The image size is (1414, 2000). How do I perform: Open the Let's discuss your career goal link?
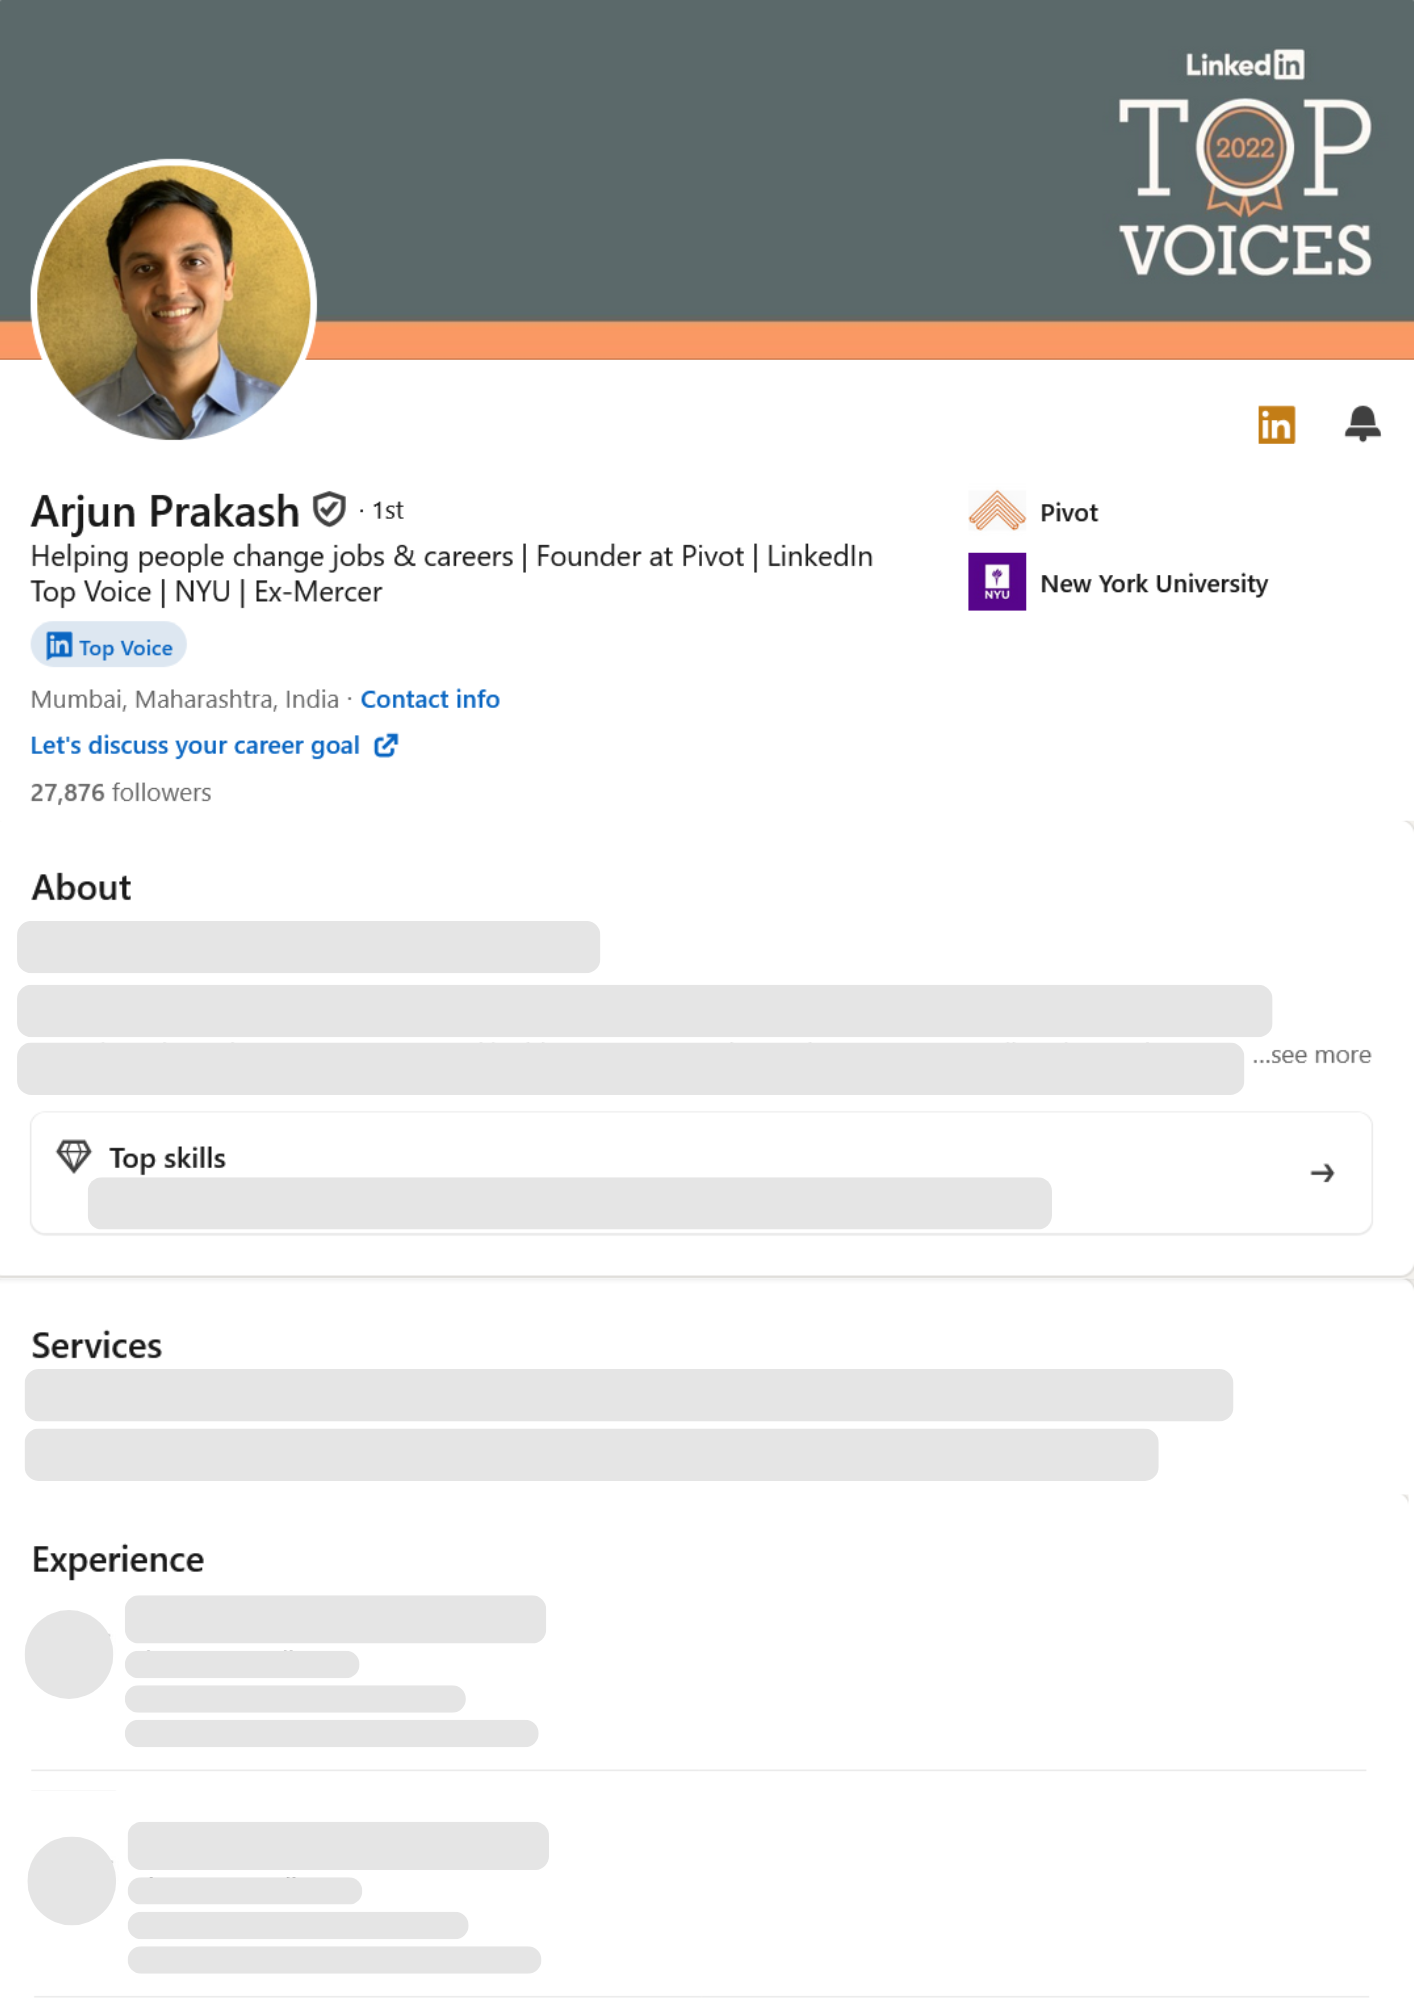click(195, 745)
